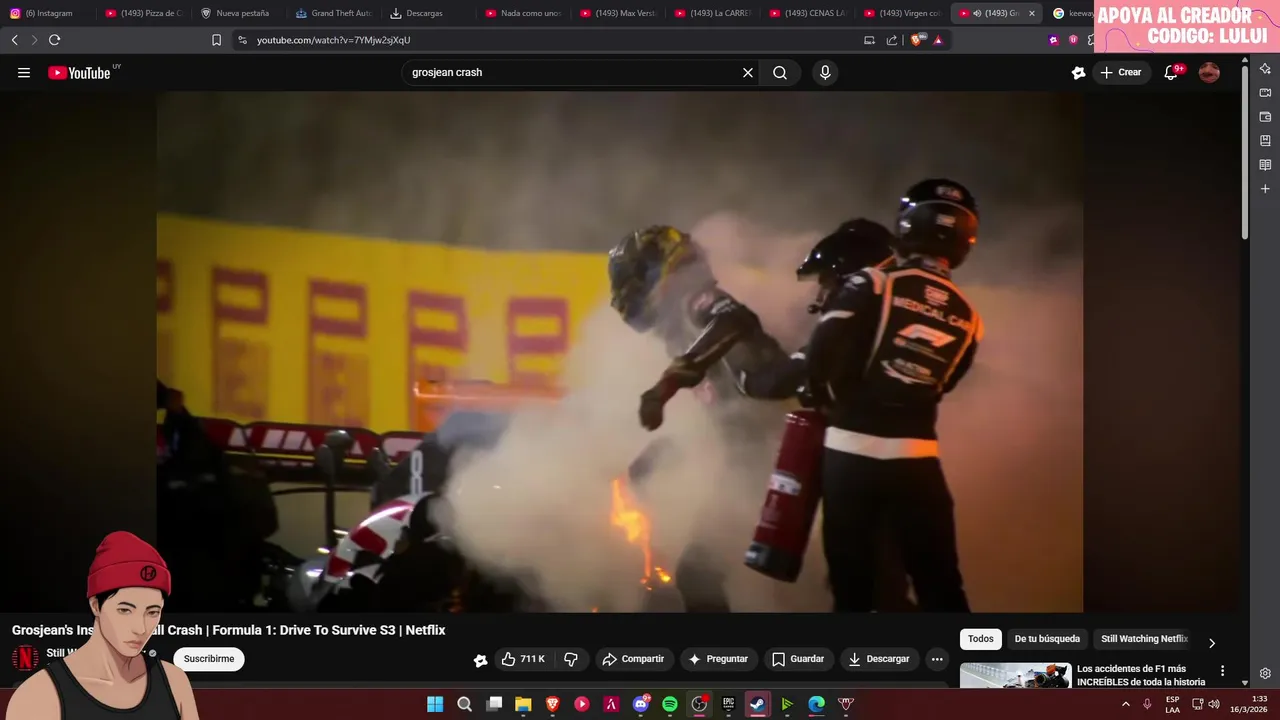This screenshot has height=720, width=1280.
Task: Open the Brave sidebar Leo AI icon
Action: (1265, 69)
